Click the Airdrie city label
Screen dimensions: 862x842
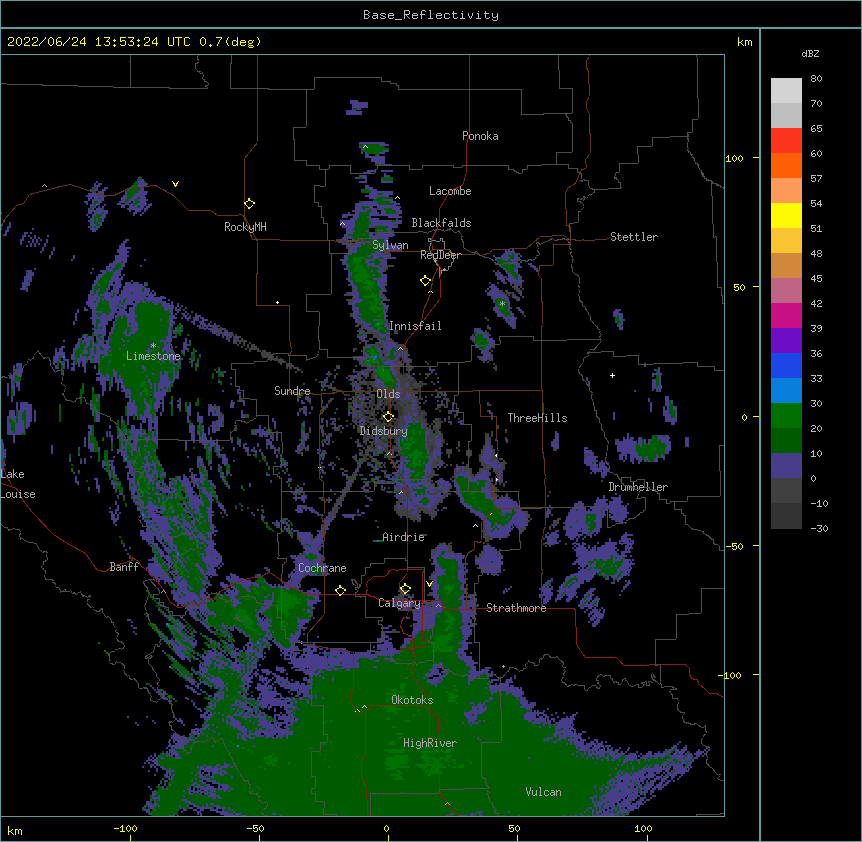(403, 537)
